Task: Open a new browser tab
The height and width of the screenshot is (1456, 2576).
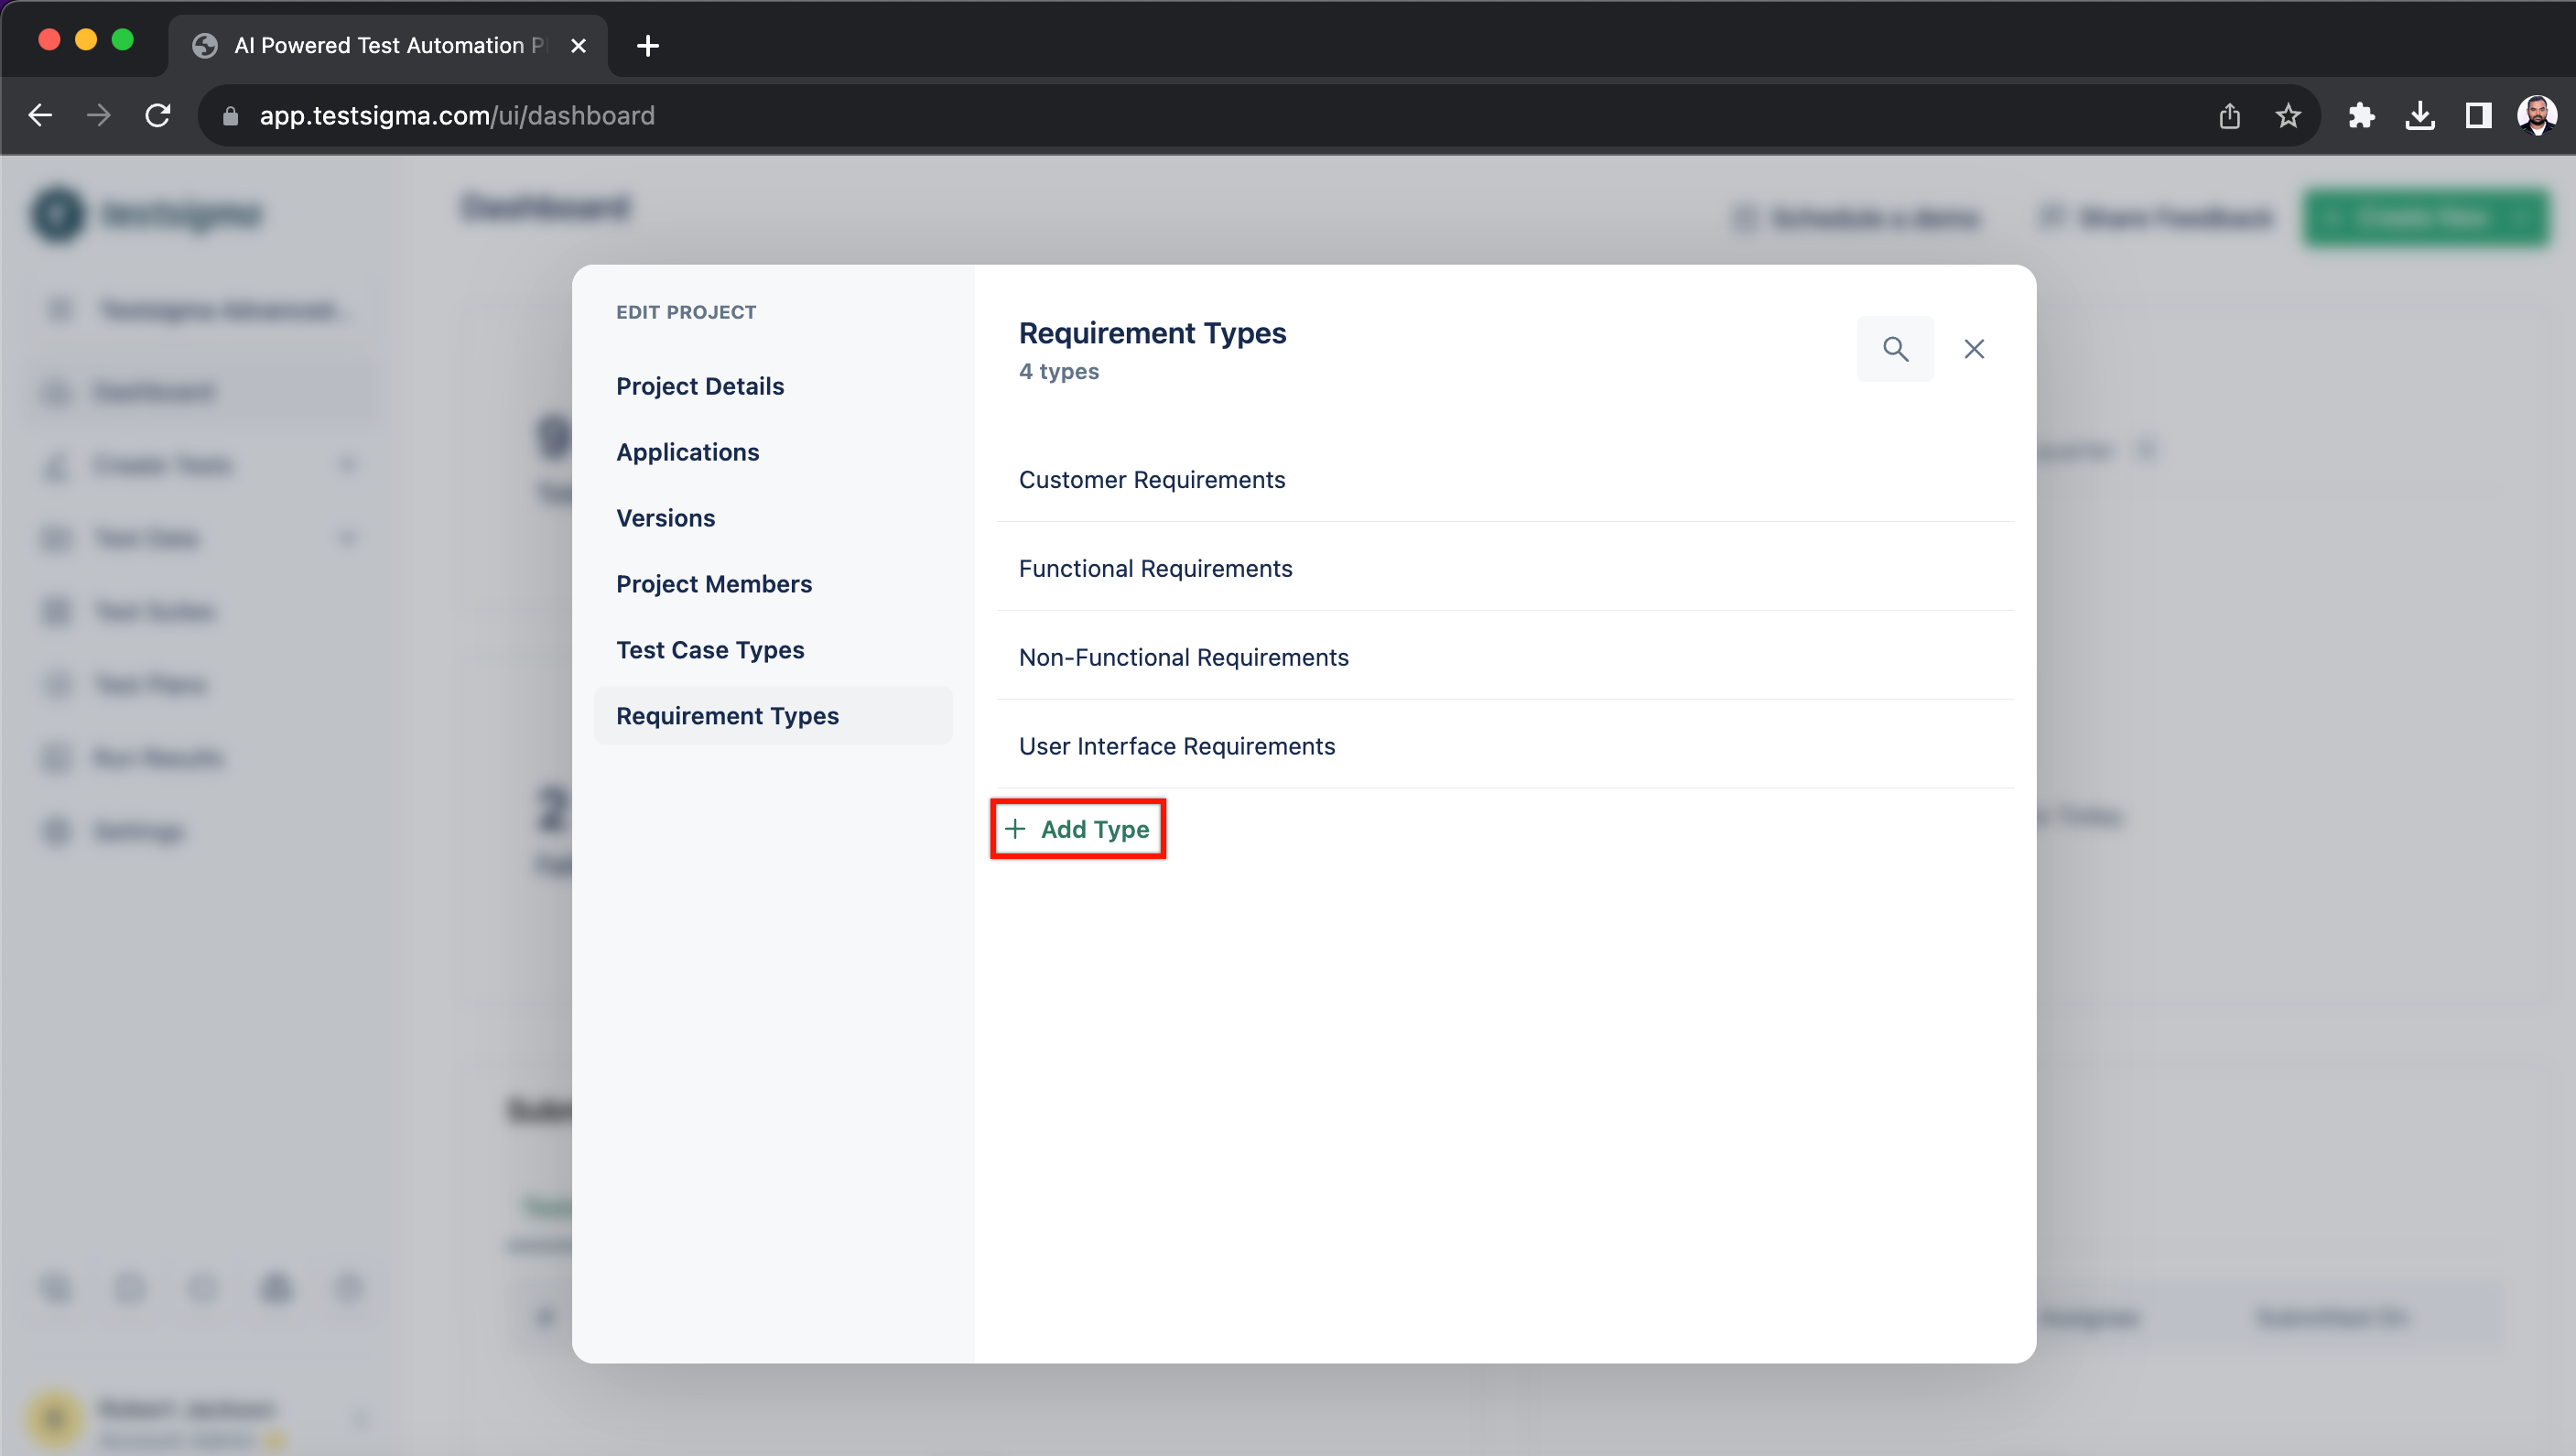Action: (648, 46)
